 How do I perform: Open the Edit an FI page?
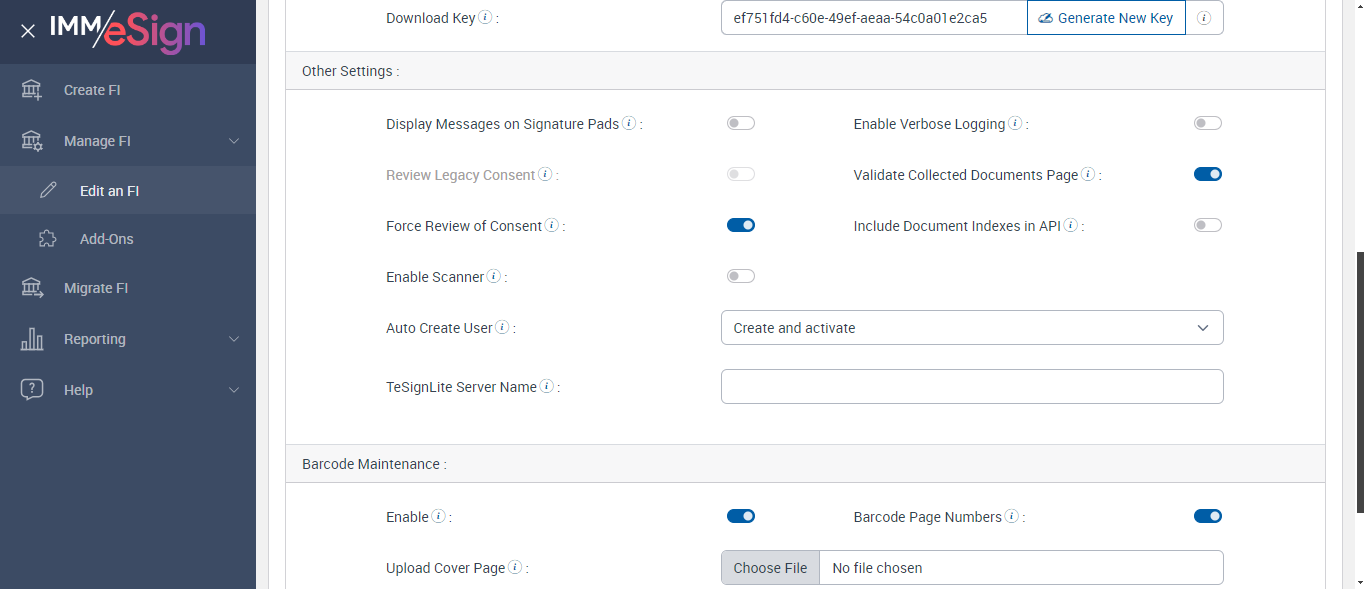point(109,190)
